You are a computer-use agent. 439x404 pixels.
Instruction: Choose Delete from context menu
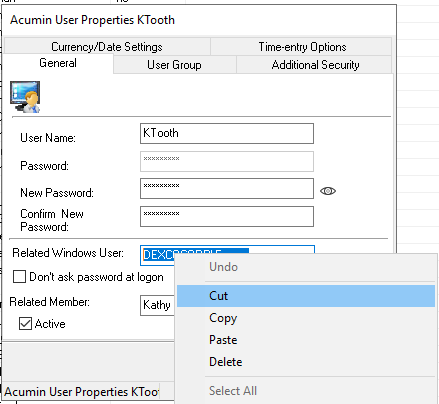coord(306,362)
